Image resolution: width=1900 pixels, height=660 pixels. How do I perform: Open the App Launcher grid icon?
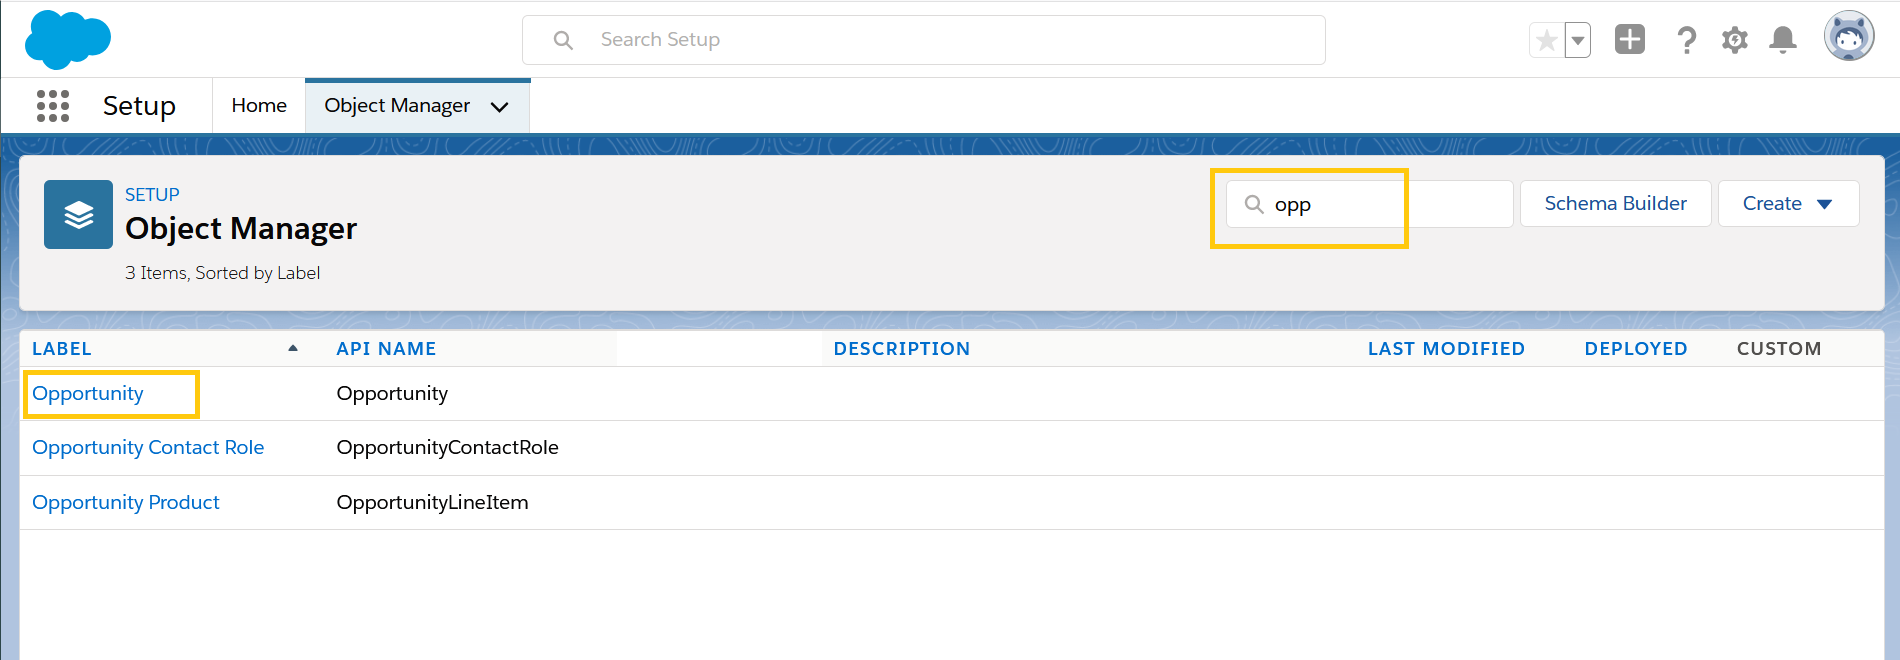53,106
